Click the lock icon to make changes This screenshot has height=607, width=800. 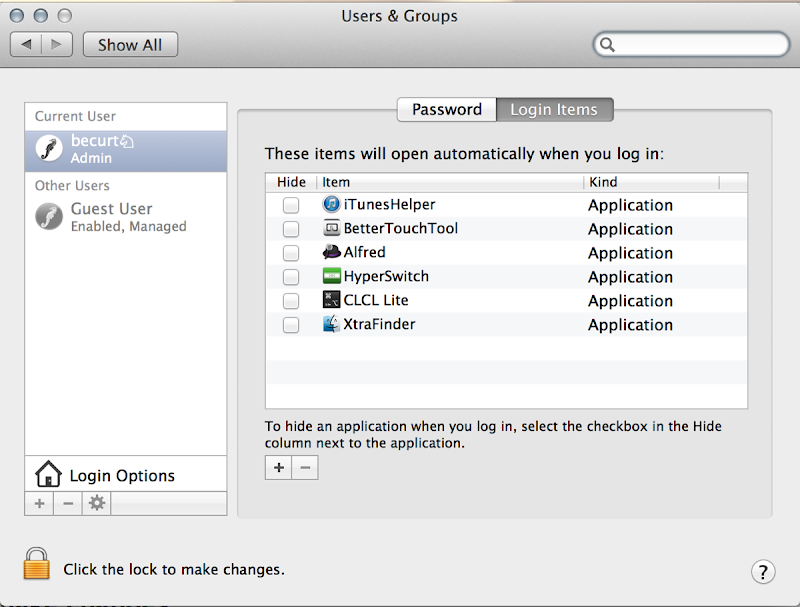(37, 564)
